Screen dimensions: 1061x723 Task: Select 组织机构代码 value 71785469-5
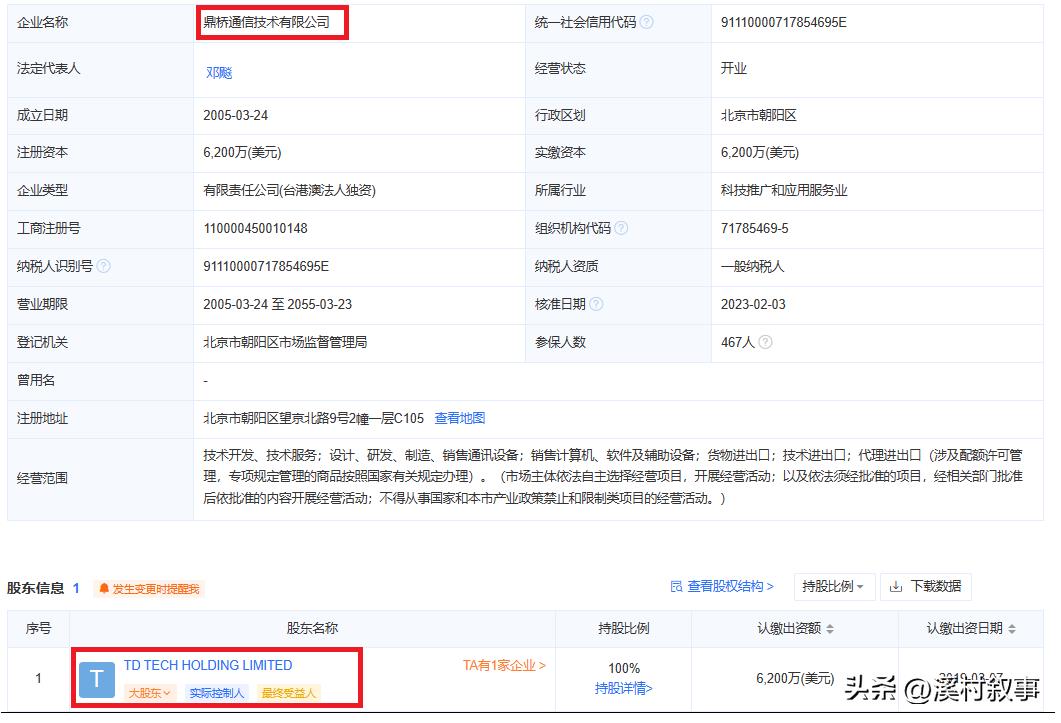click(754, 228)
